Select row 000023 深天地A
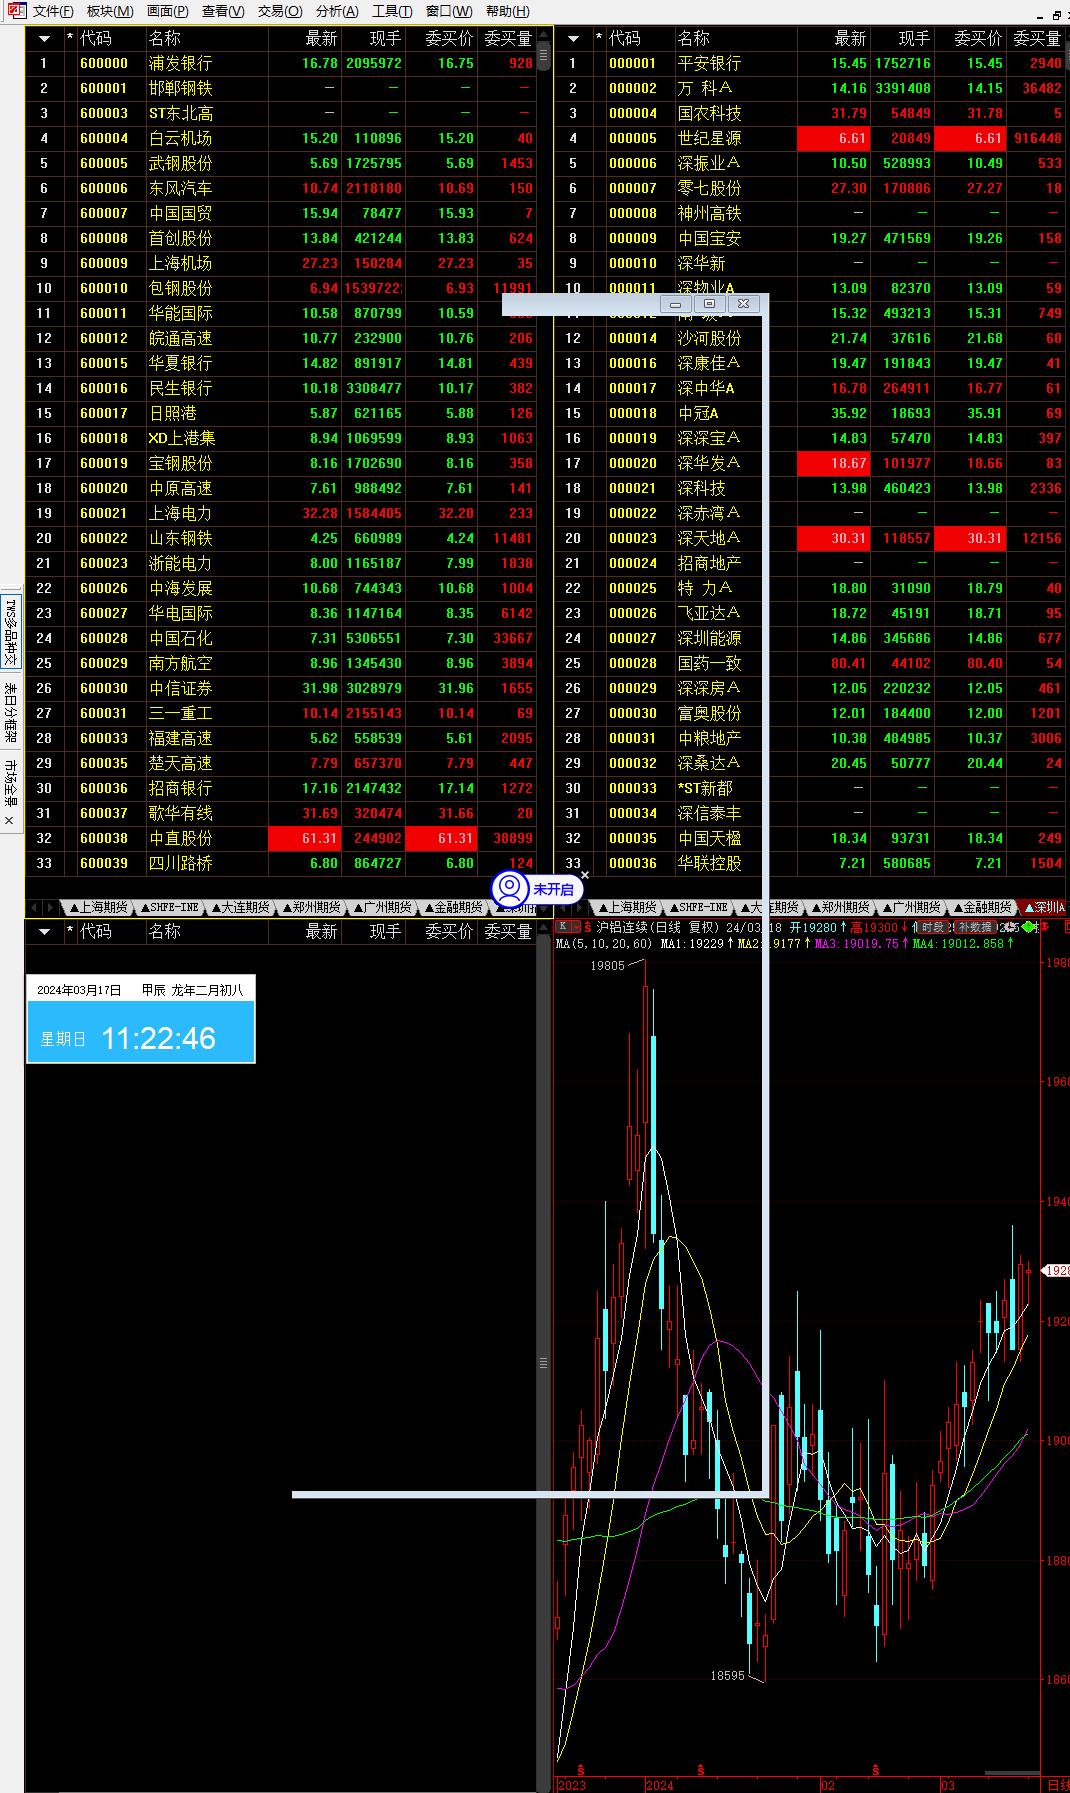Viewport: 1070px width, 1793px height. click(810, 538)
